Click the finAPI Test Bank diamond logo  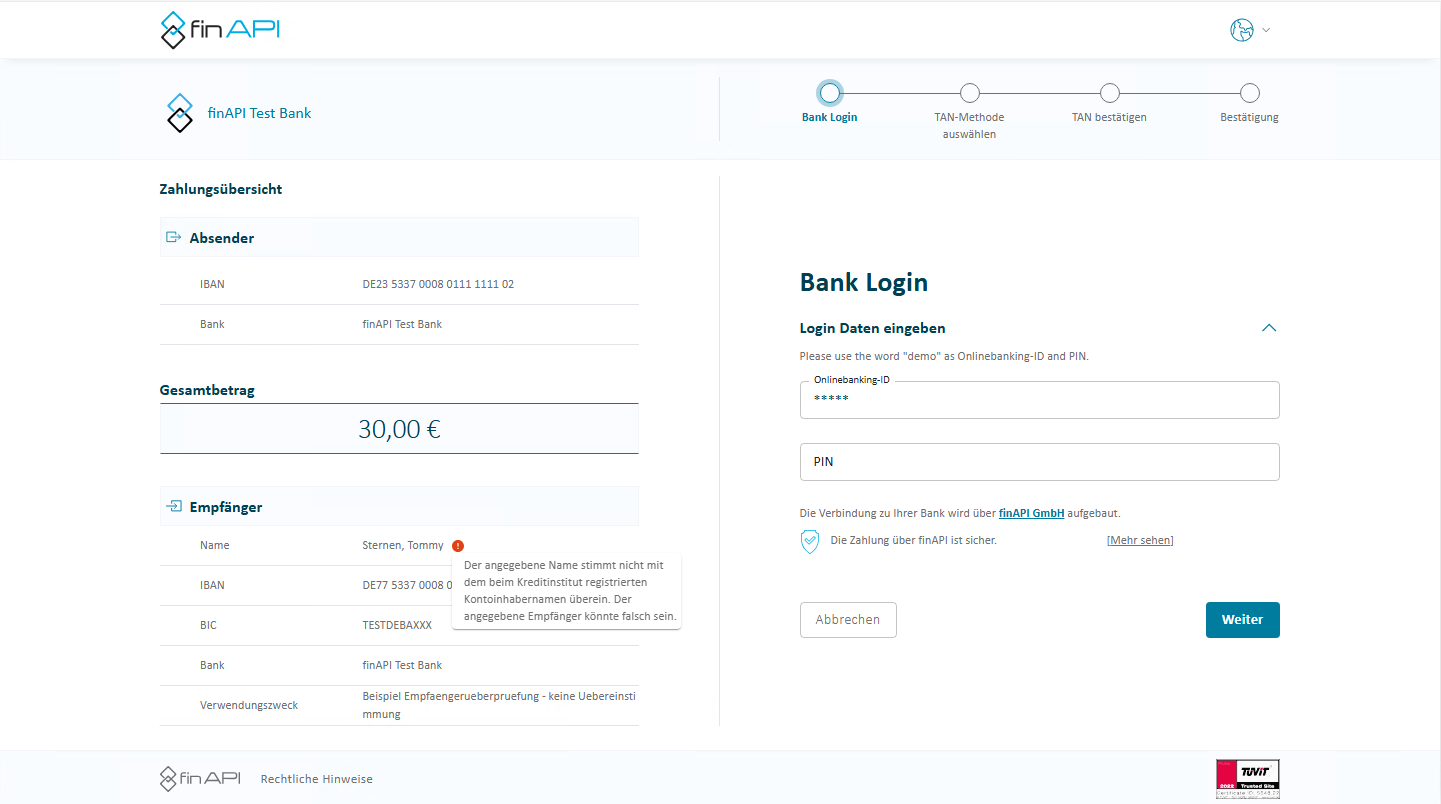point(180,113)
